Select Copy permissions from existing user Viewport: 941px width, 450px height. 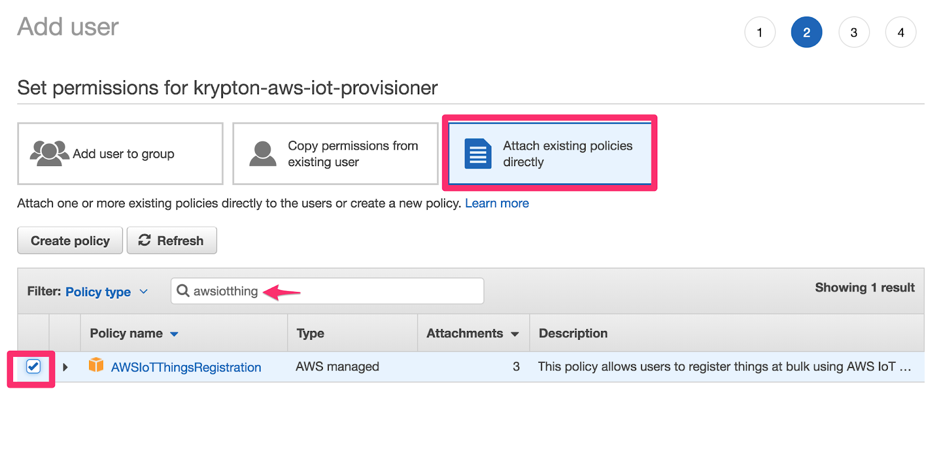pos(335,154)
